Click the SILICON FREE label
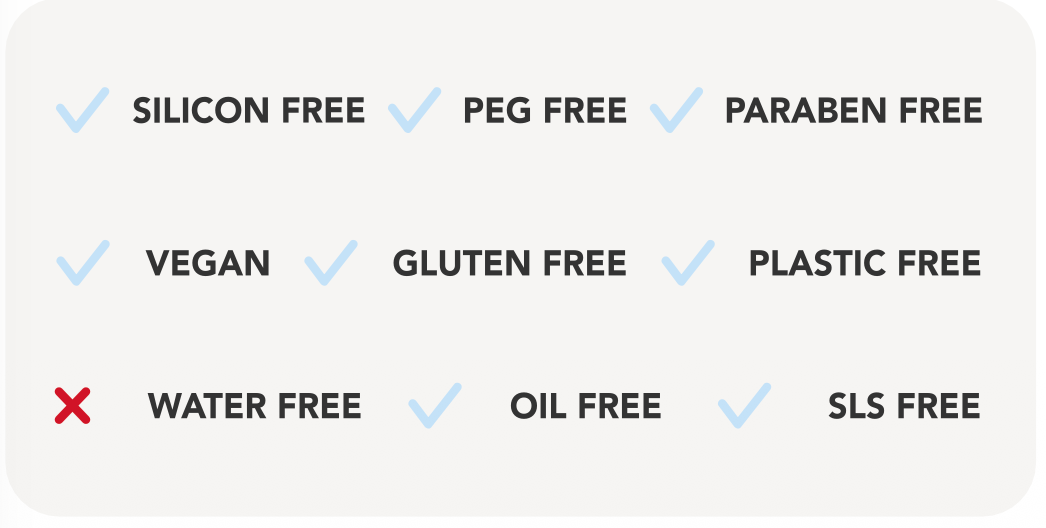 coord(249,111)
